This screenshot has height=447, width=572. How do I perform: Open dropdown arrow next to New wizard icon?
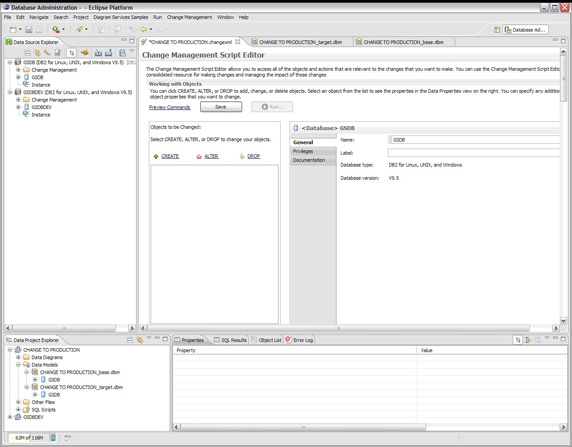[x=20, y=30]
